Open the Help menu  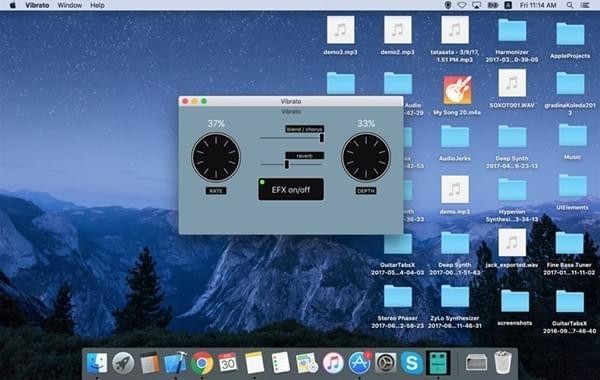pos(97,5)
